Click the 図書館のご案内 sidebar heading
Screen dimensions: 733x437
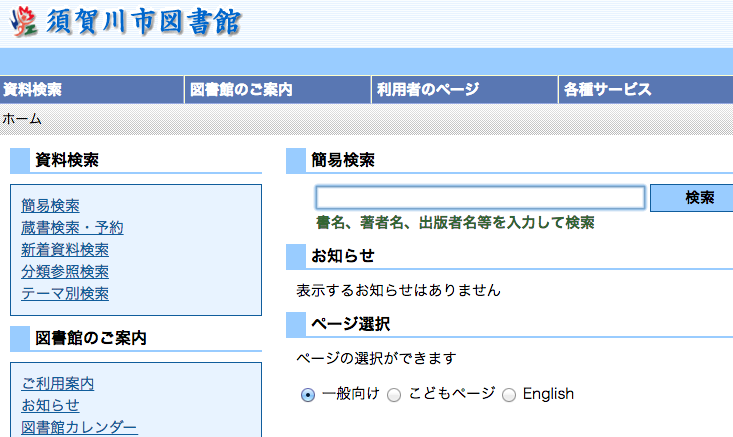pyautogui.click(x=91, y=338)
